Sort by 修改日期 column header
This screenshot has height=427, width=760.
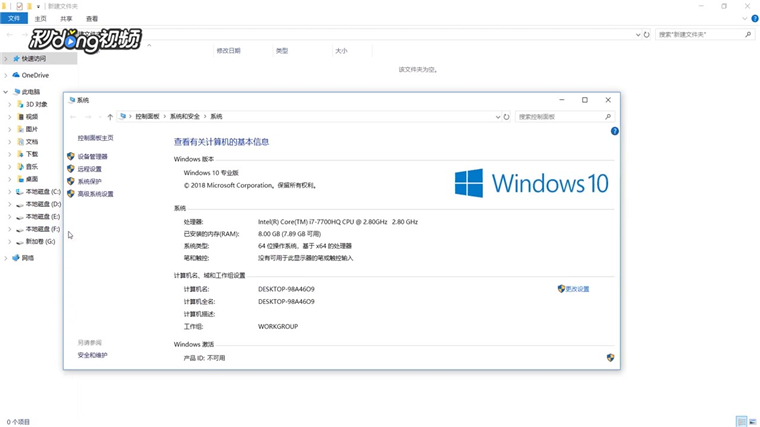228,51
